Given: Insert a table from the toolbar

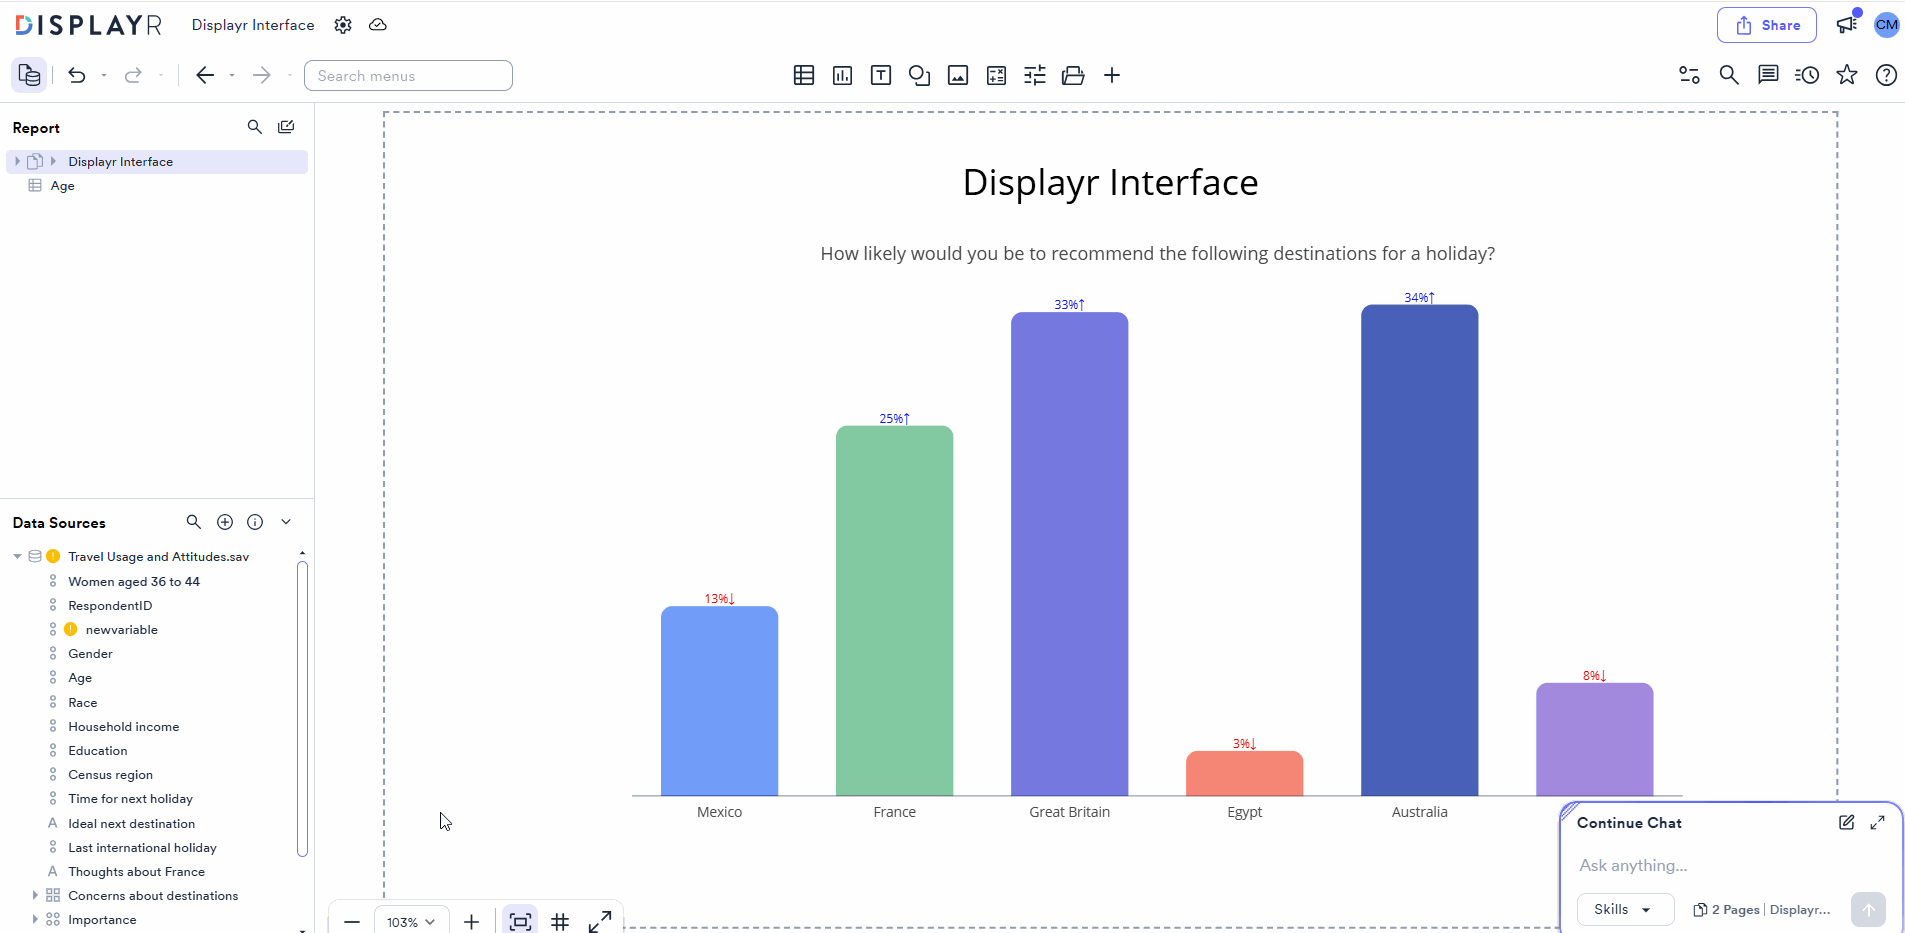Looking at the screenshot, I should coord(804,75).
